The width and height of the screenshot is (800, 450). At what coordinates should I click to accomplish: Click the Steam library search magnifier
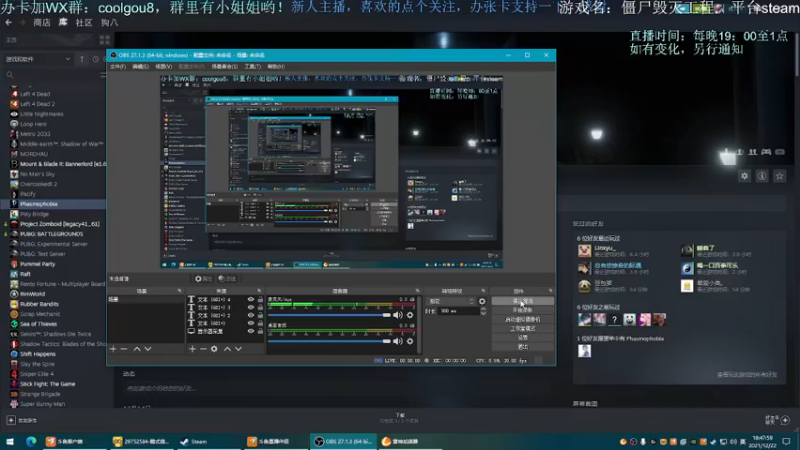[x=10, y=75]
